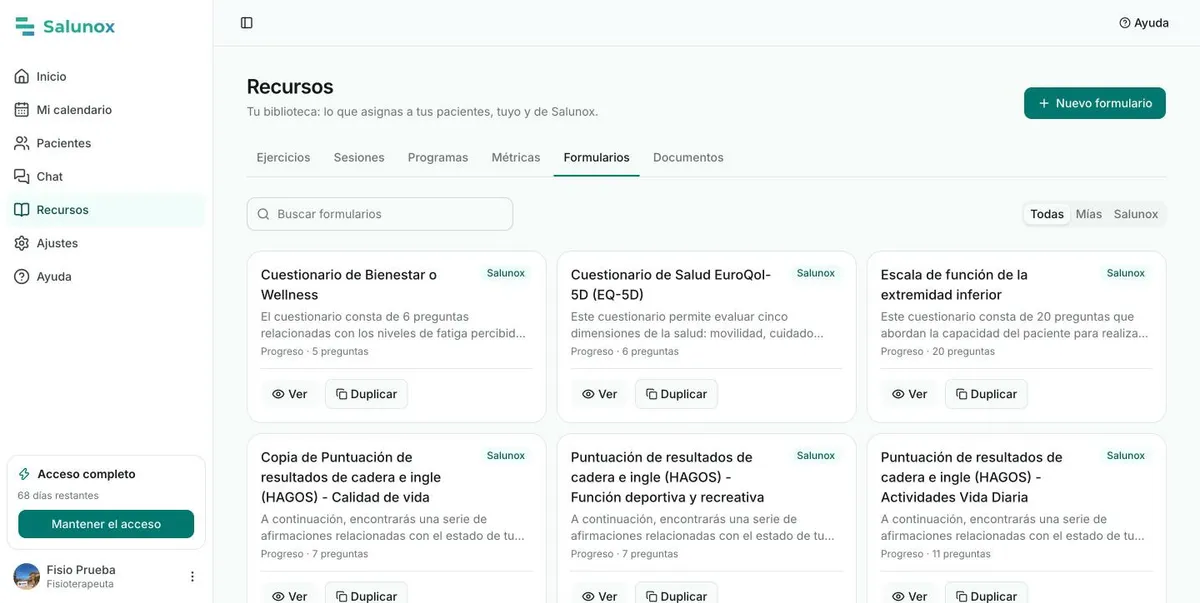Switch to the Métricas tab
1200x603 pixels.
click(x=516, y=158)
